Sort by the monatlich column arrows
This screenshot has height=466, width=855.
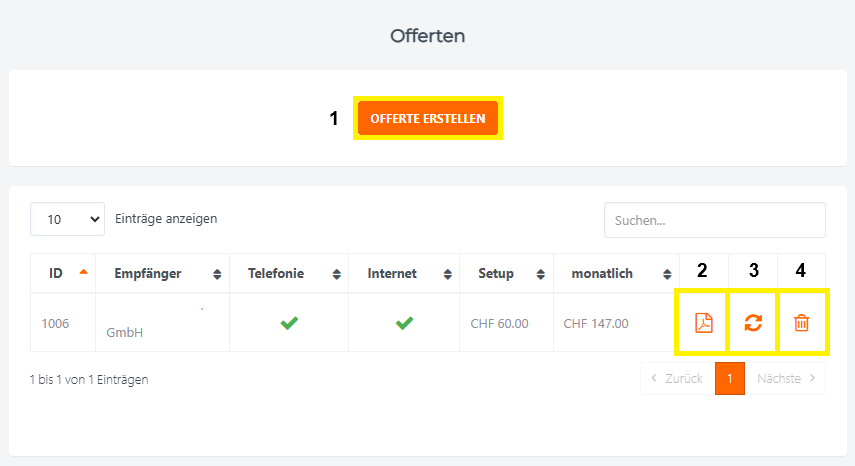pos(666,274)
